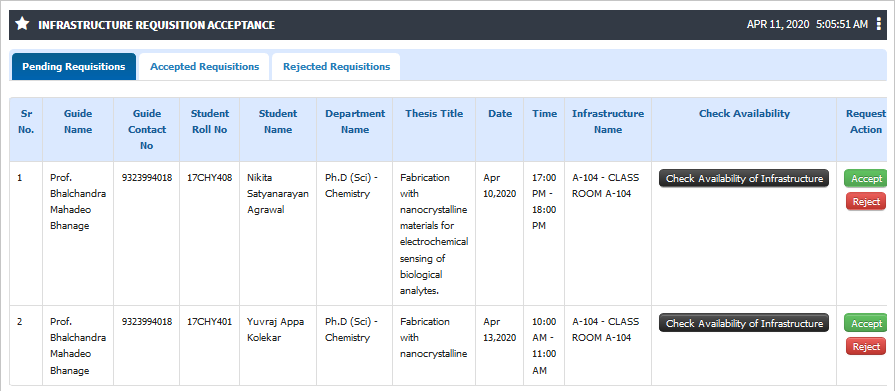
Task: Reject the requisition for roll 17CHY401
Action: click(866, 346)
